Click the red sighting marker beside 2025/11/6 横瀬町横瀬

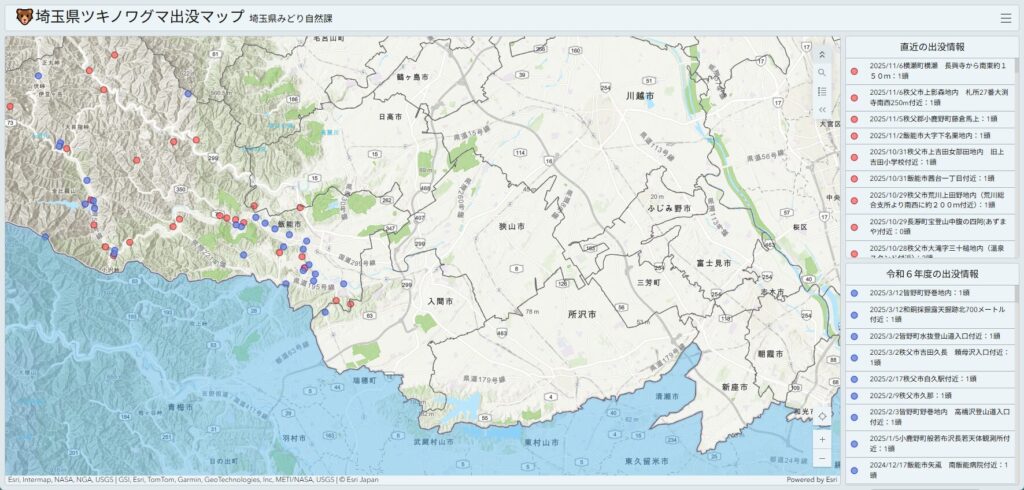coord(854,70)
